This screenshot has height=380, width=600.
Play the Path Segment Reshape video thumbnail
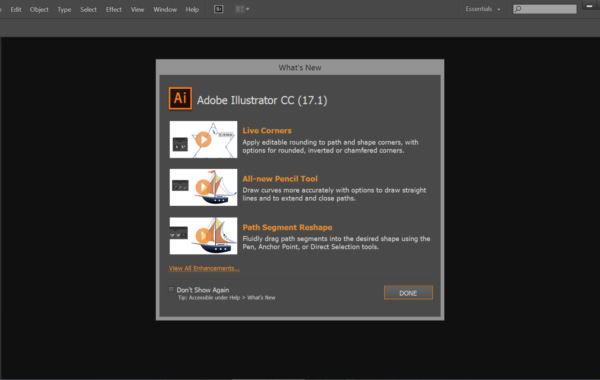coord(203,236)
